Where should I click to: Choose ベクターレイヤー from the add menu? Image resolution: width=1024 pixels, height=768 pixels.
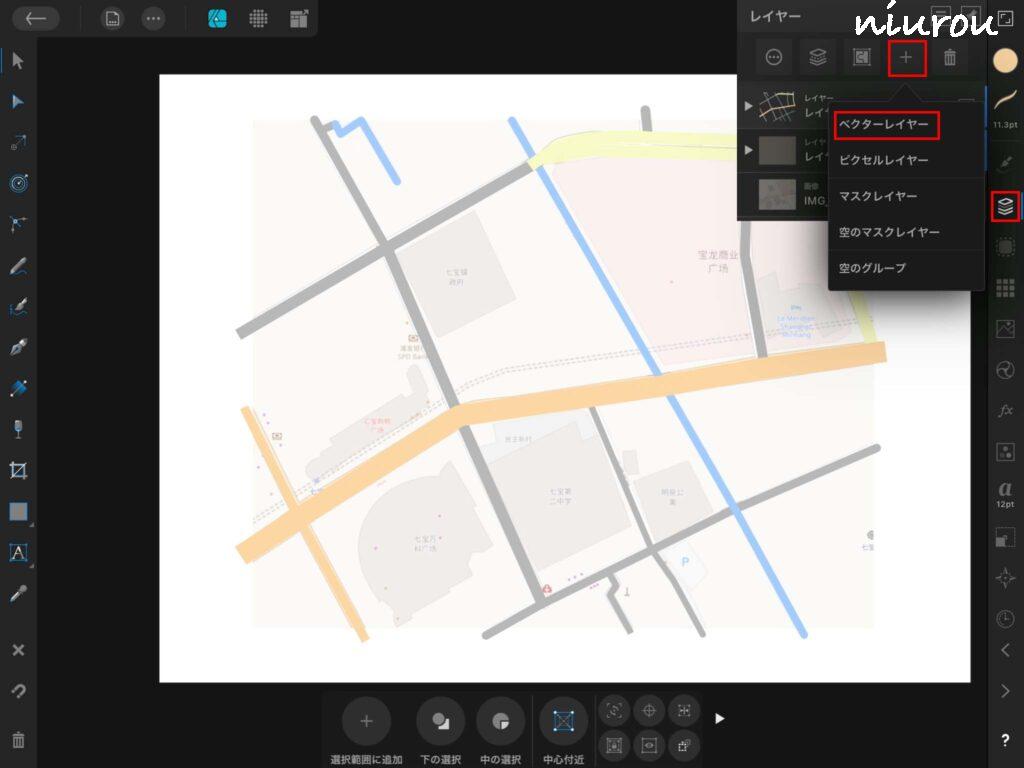point(884,125)
